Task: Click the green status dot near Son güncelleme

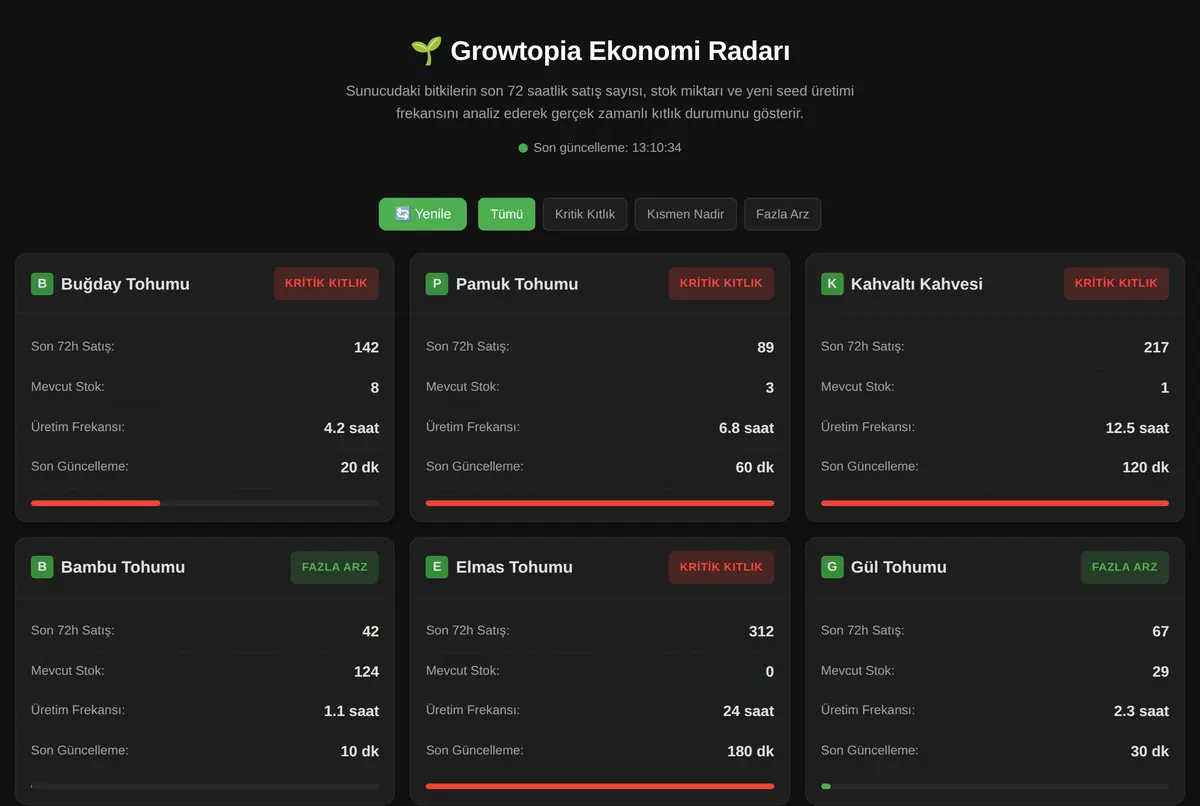Action: pos(523,148)
